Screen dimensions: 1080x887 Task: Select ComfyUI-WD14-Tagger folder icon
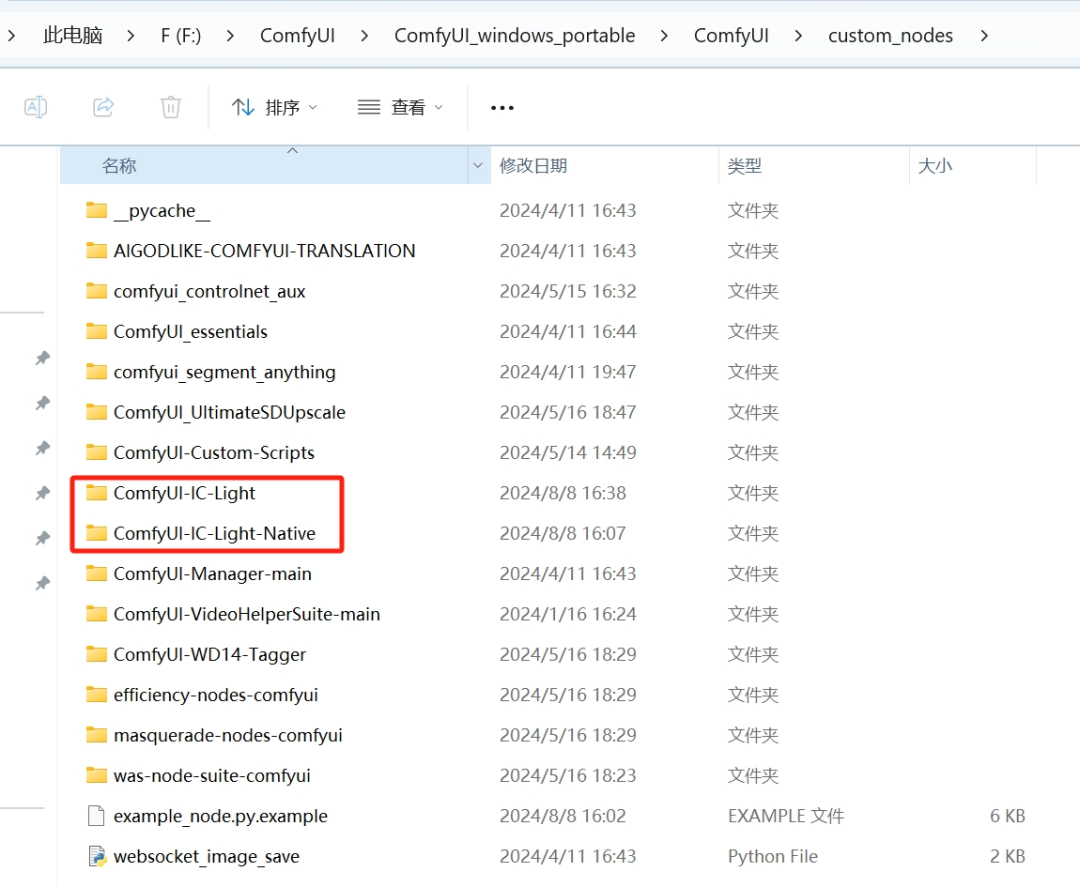96,654
